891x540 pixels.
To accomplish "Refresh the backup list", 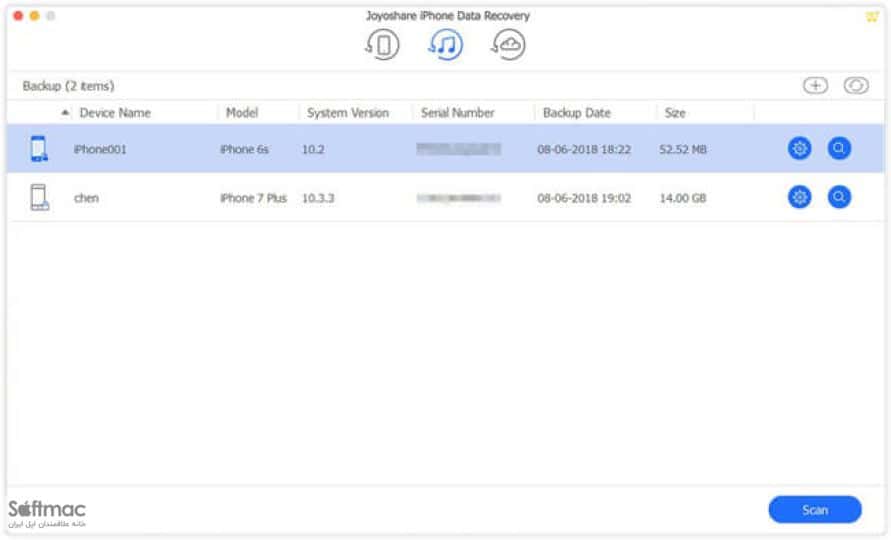I will (x=856, y=86).
